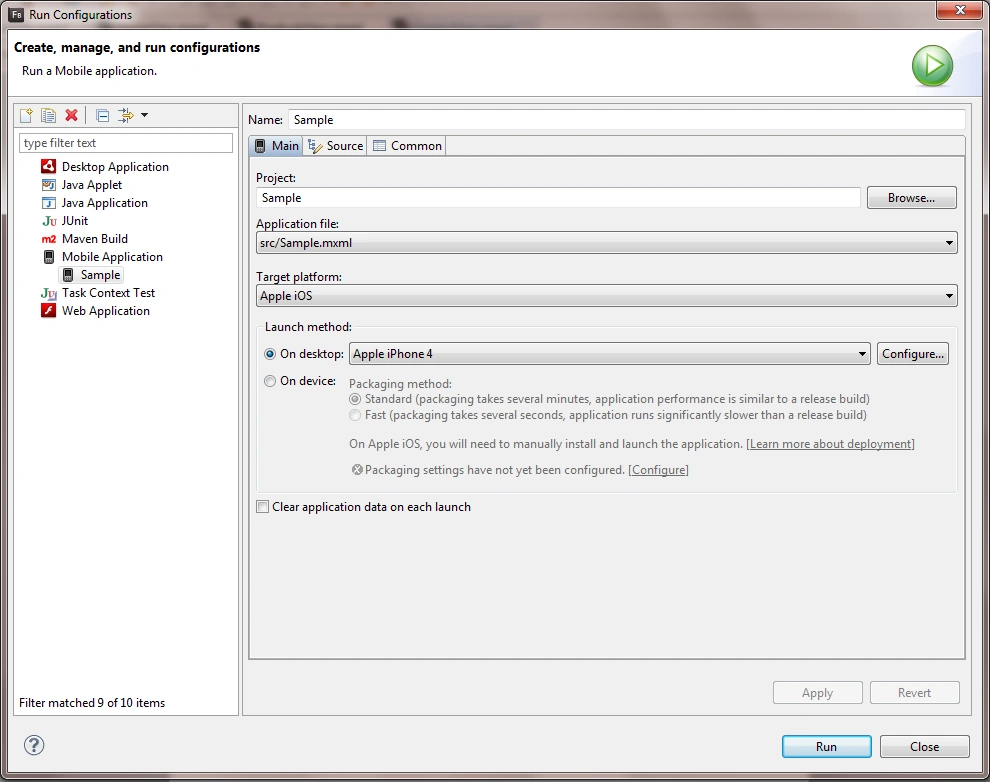Click the Maven Build m2 icon
The height and width of the screenshot is (782, 990).
coord(49,239)
